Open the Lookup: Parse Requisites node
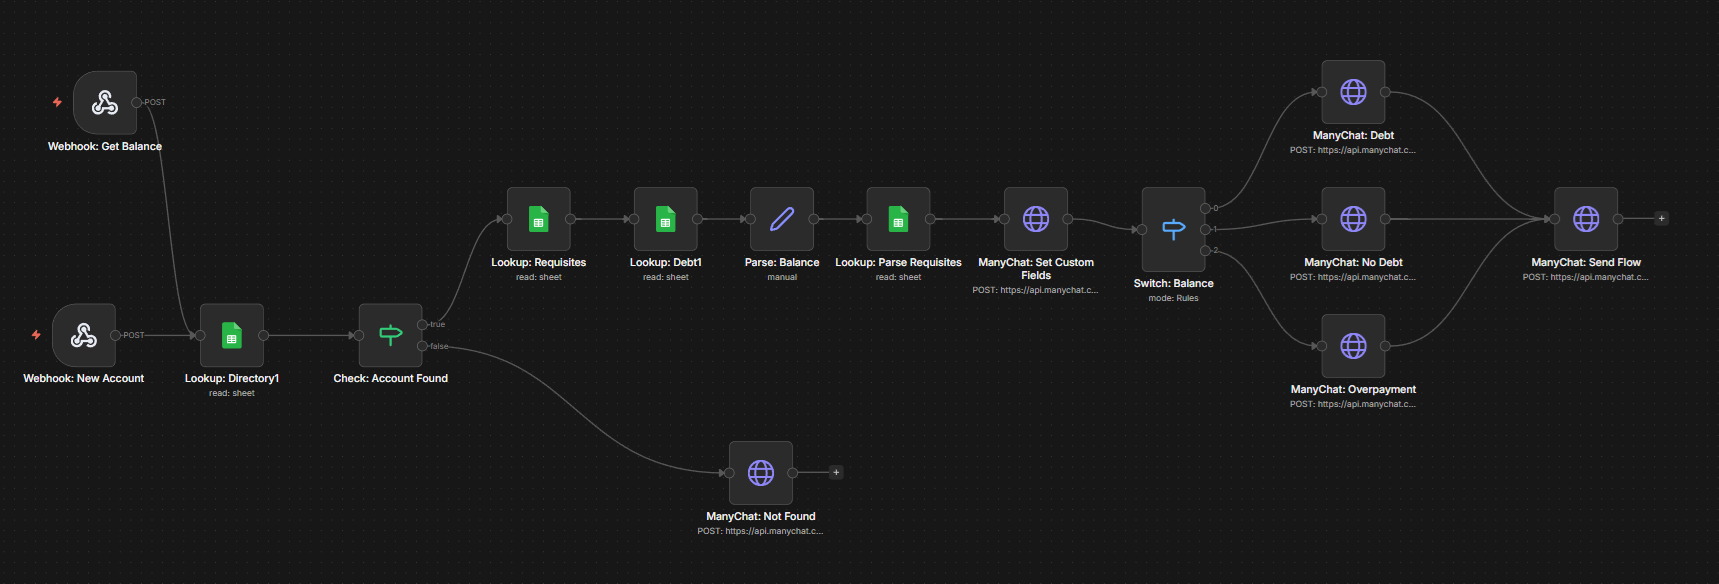This screenshot has width=1719, height=584. point(898,219)
